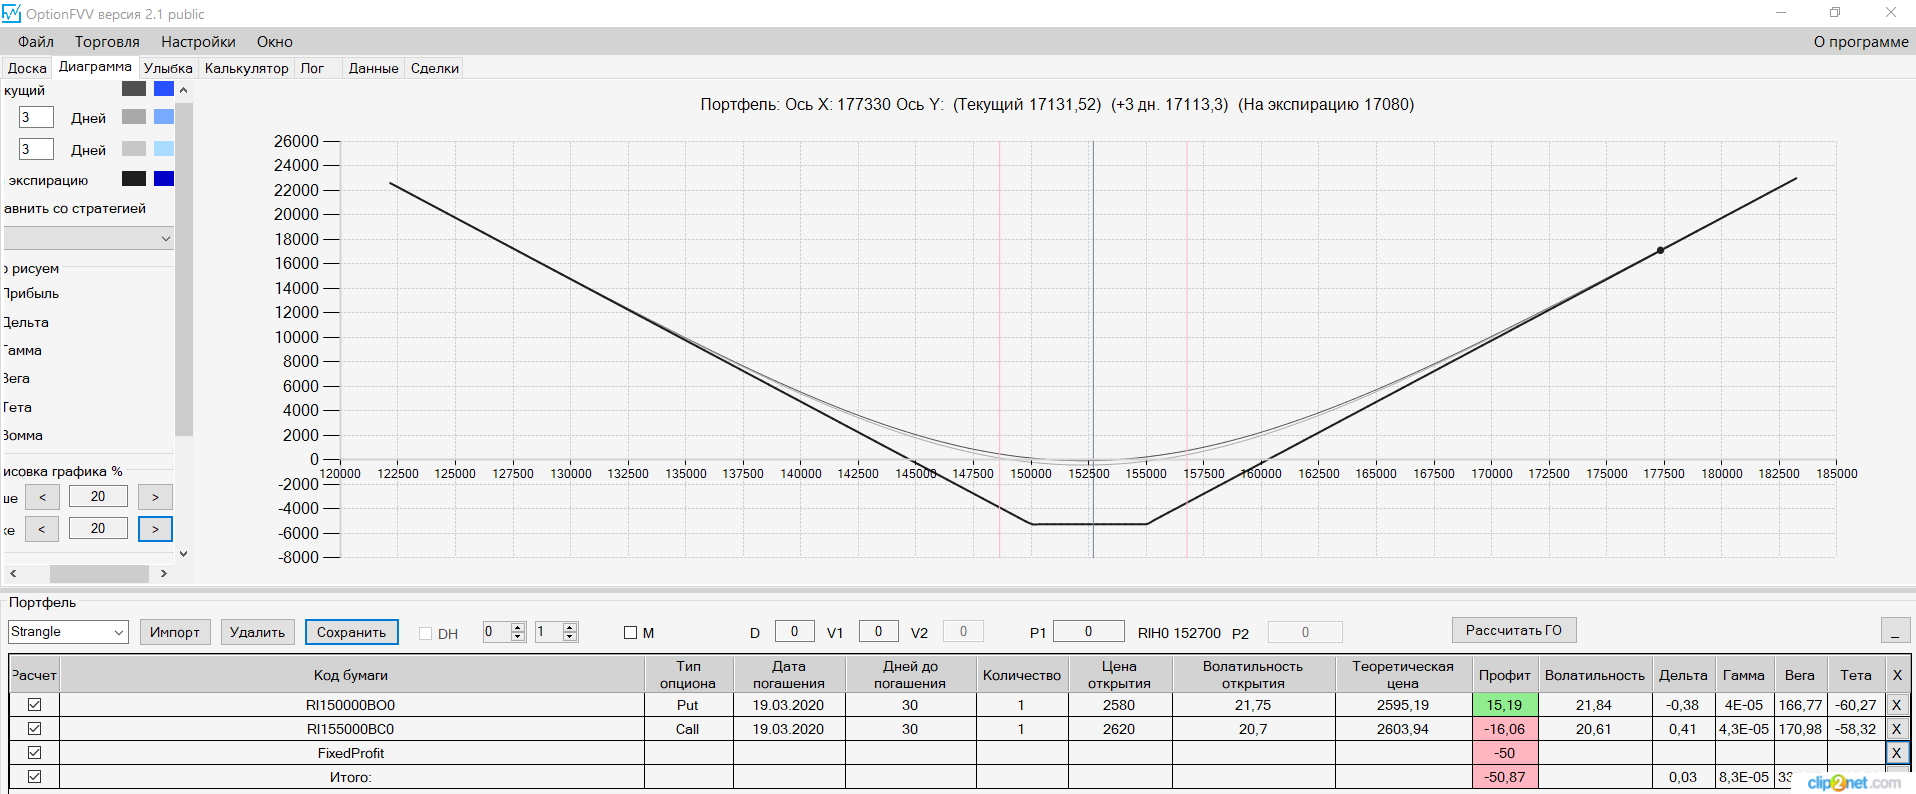The image size is (1916, 794).
Task: Click the 'Профит' column header
Action: coord(1505,675)
